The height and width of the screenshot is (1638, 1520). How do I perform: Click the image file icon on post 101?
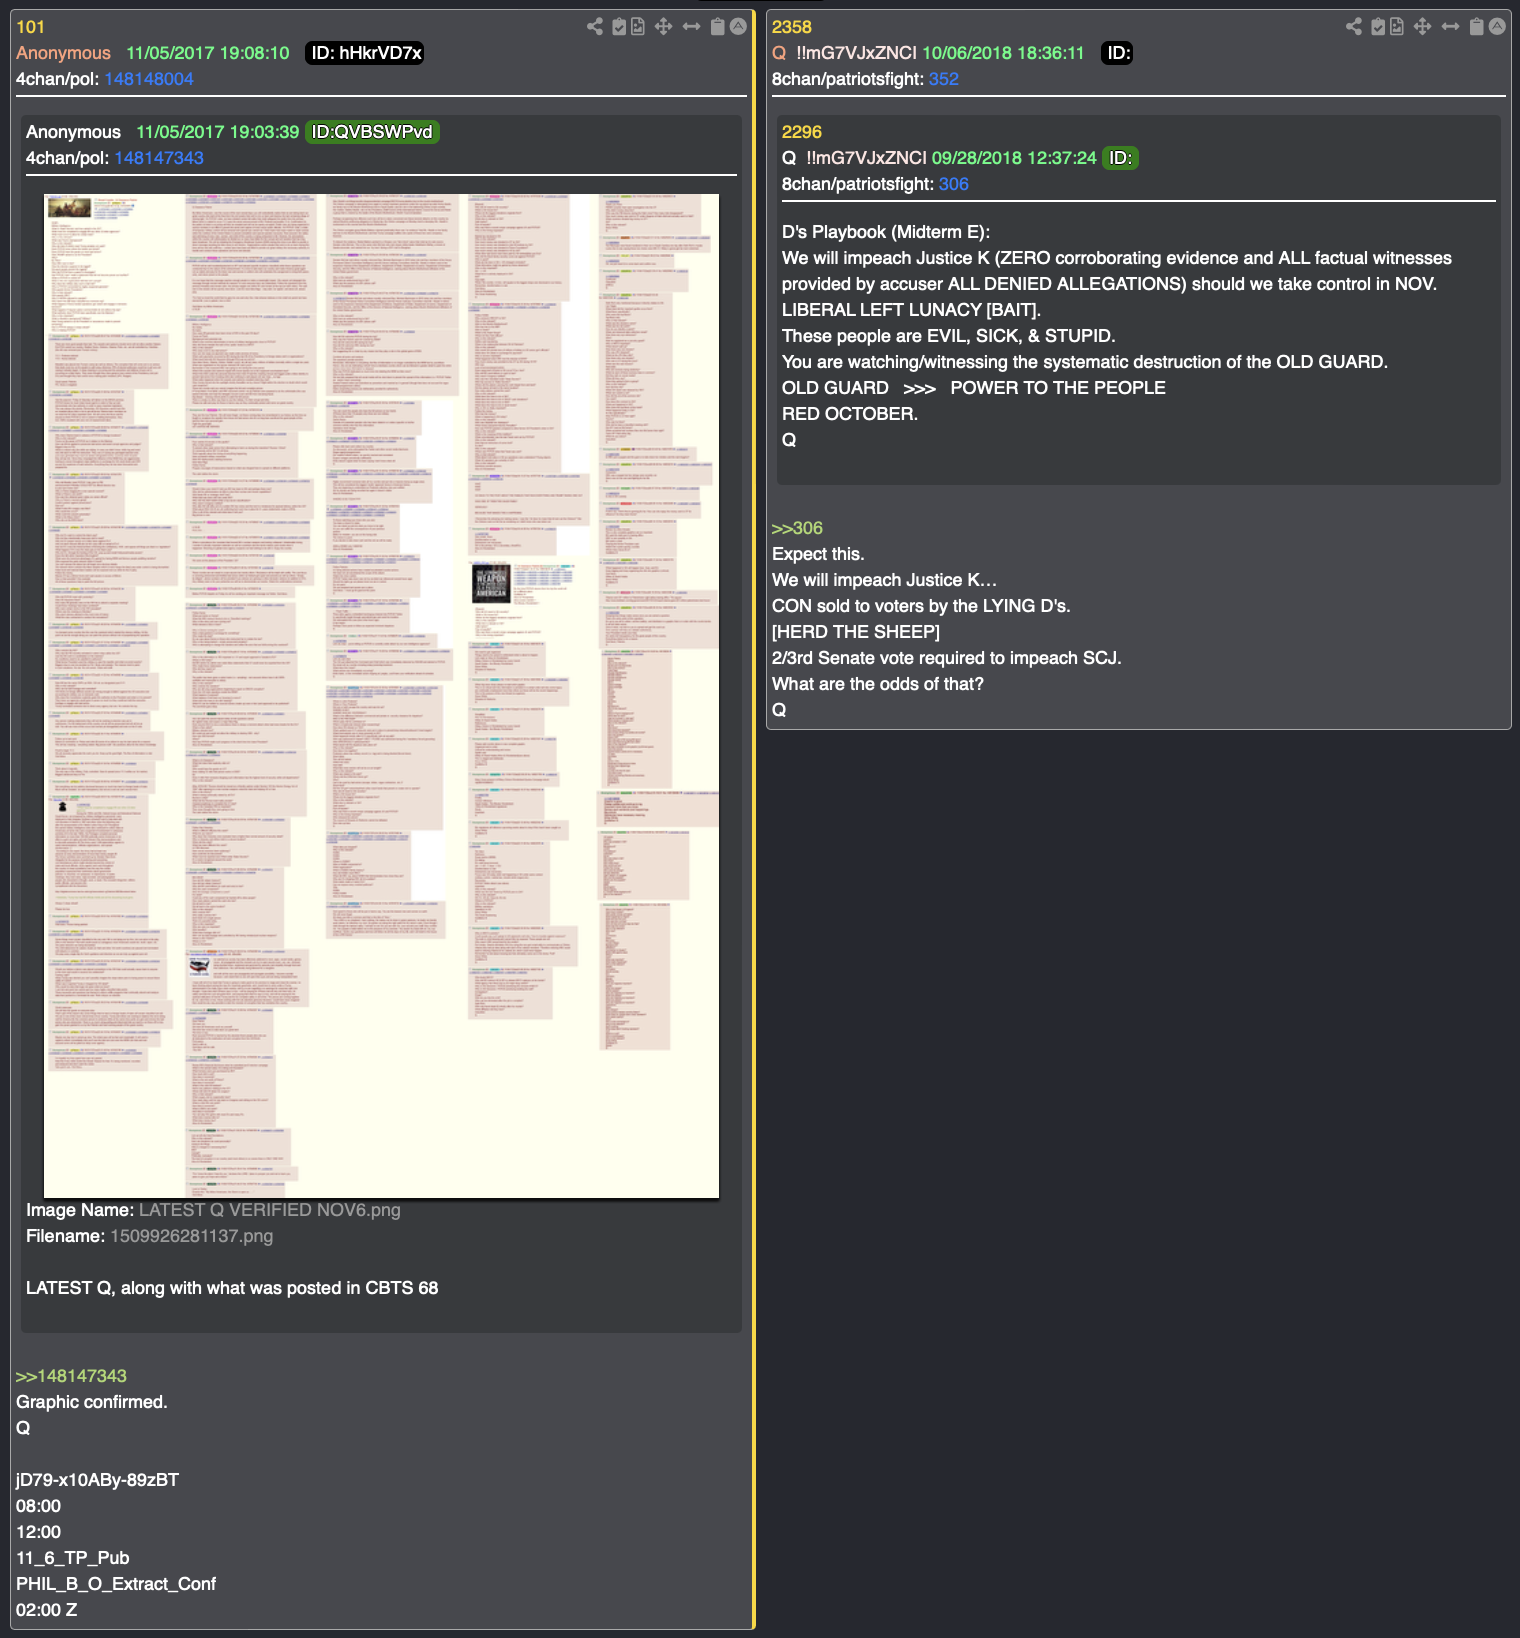tap(638, 27)
